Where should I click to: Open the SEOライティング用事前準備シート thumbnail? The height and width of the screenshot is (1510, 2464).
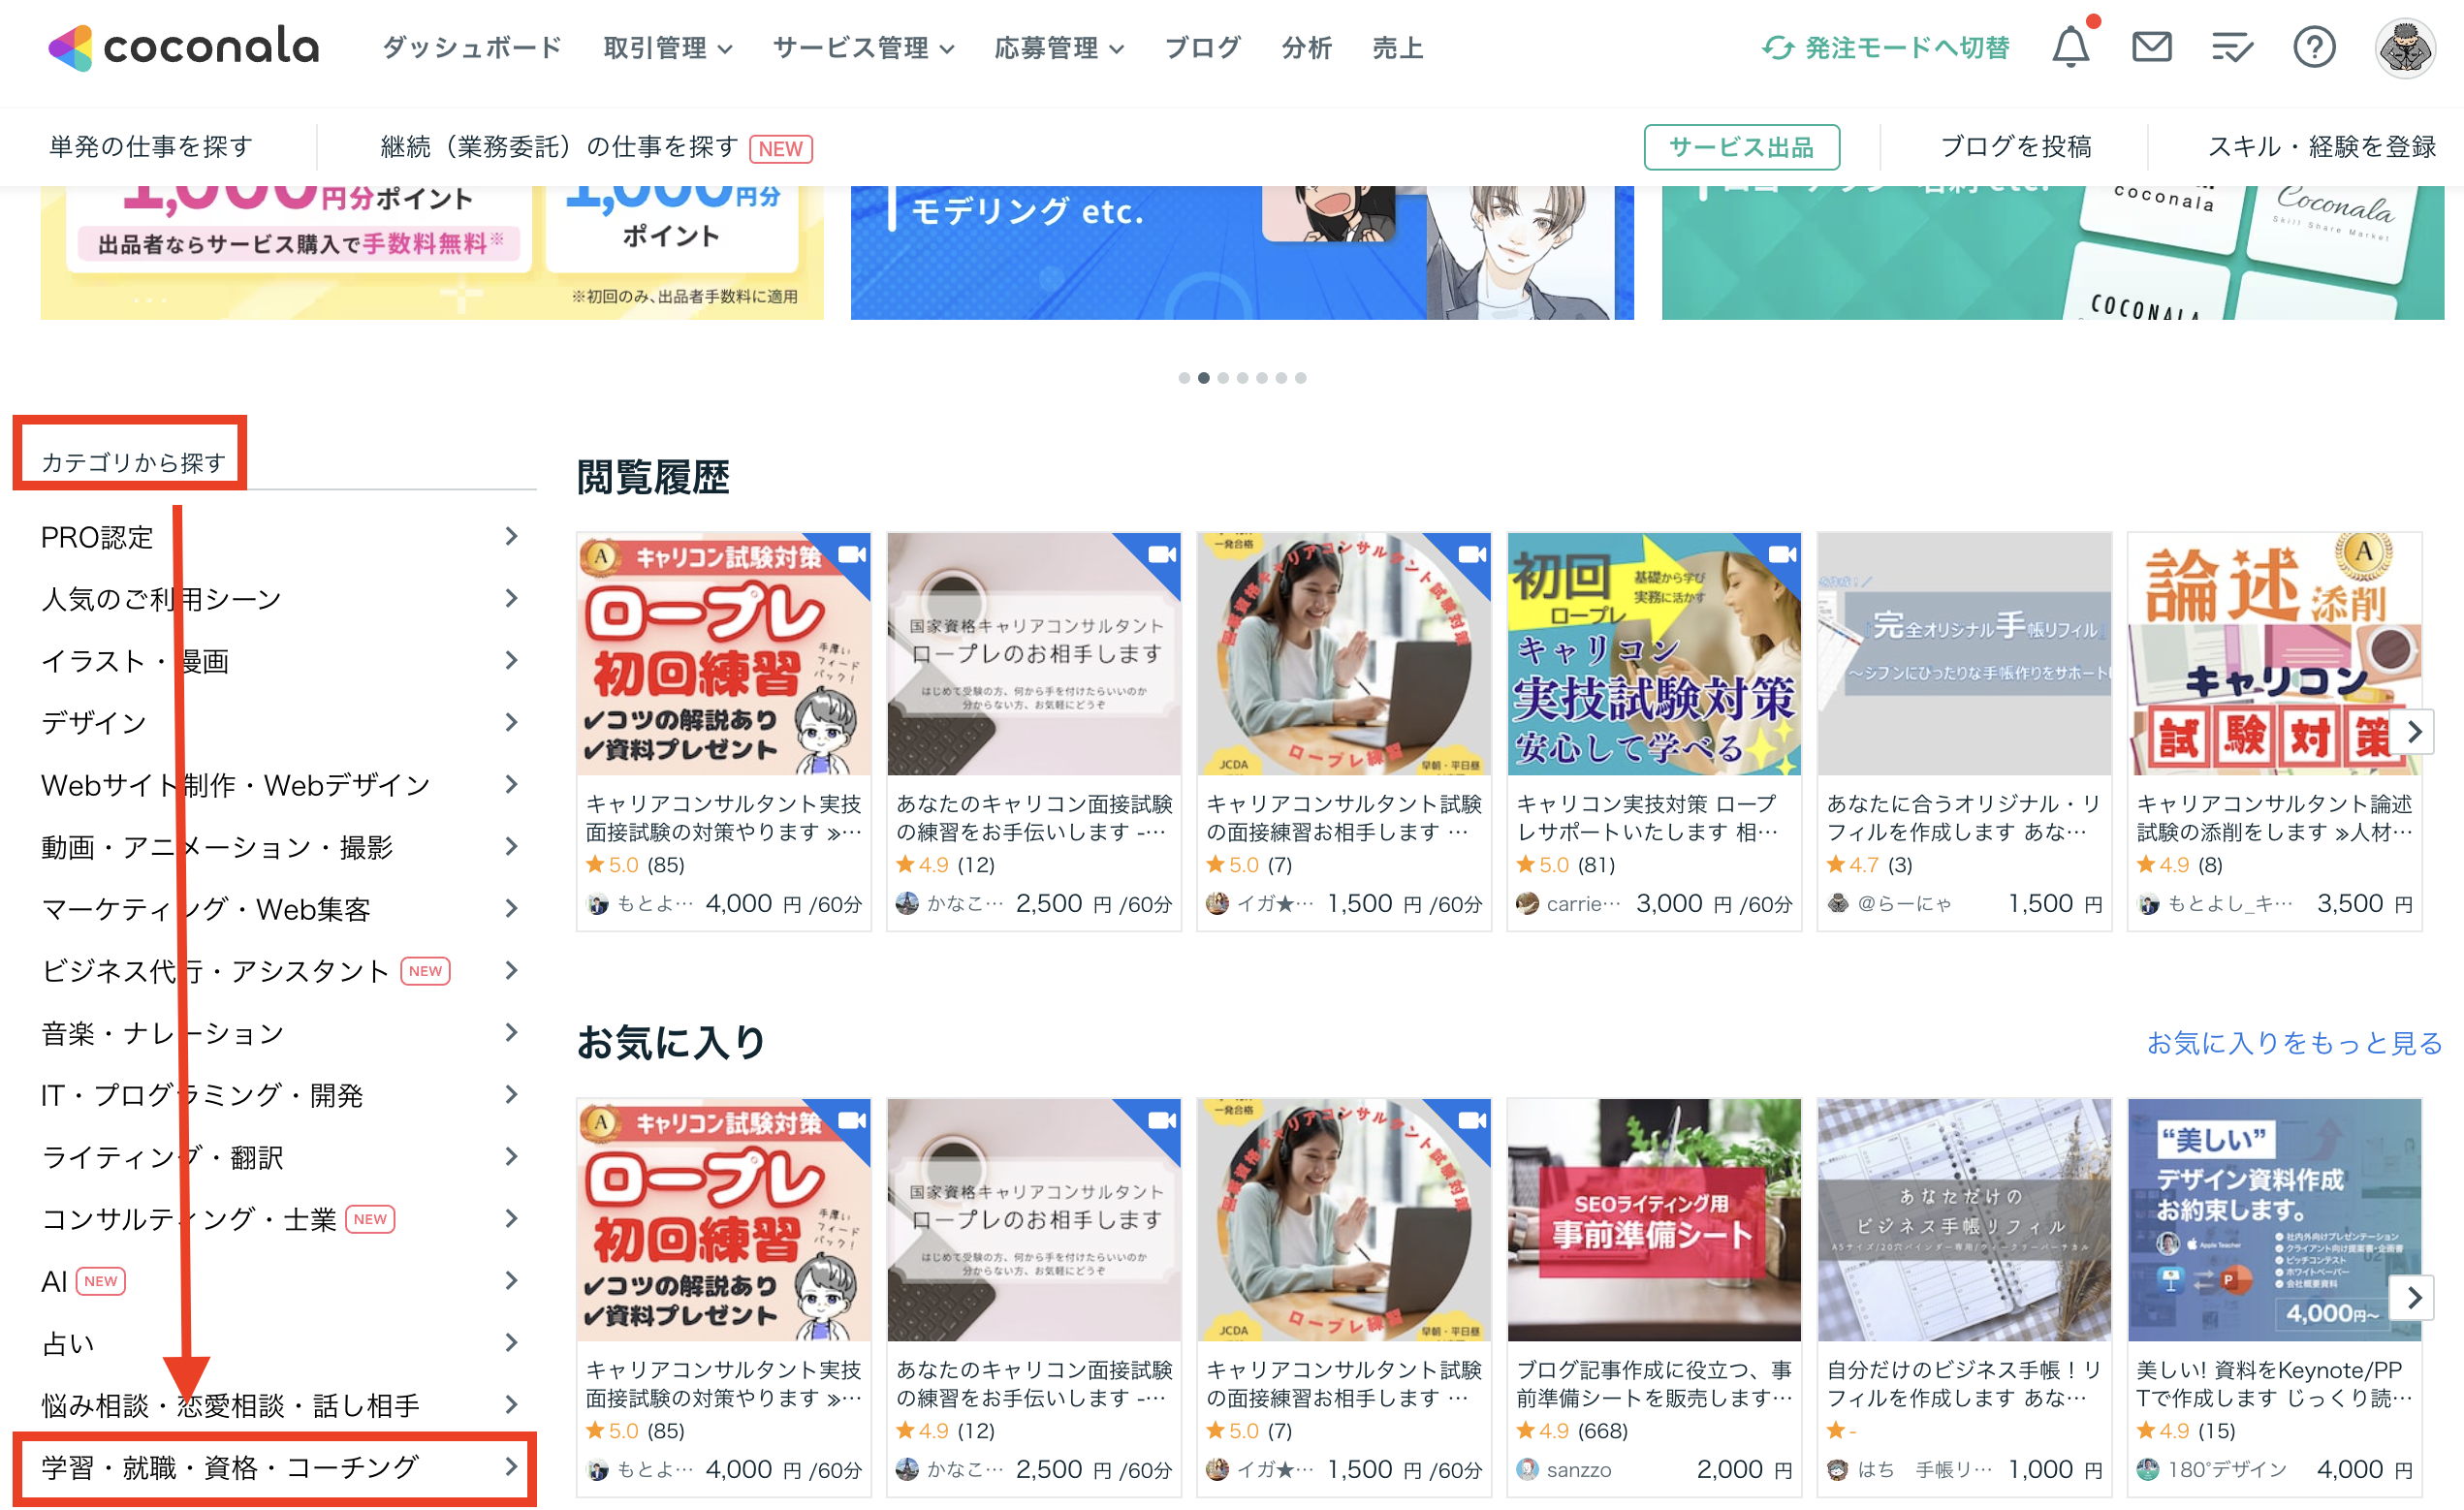point(1653,1219)
